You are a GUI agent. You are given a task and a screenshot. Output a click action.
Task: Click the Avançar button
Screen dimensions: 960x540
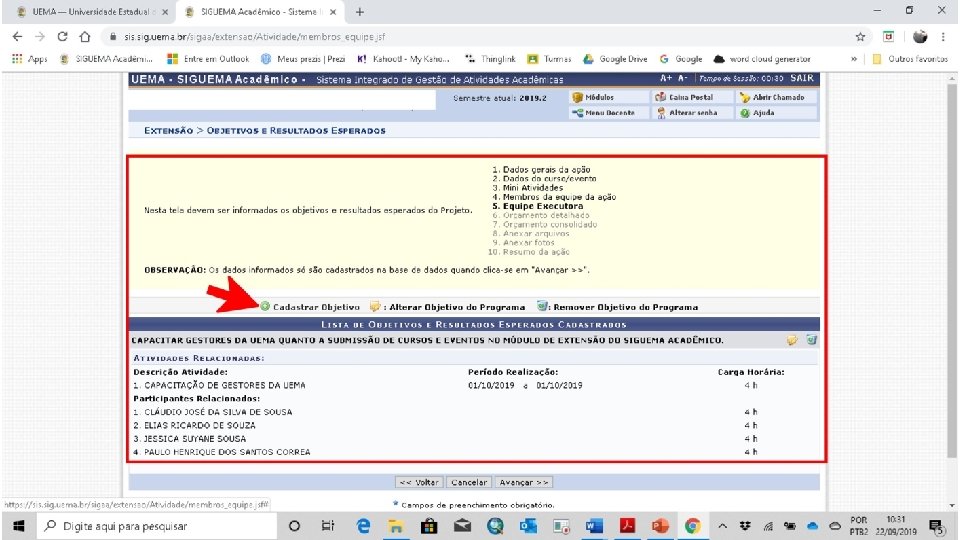click(523, 482)
